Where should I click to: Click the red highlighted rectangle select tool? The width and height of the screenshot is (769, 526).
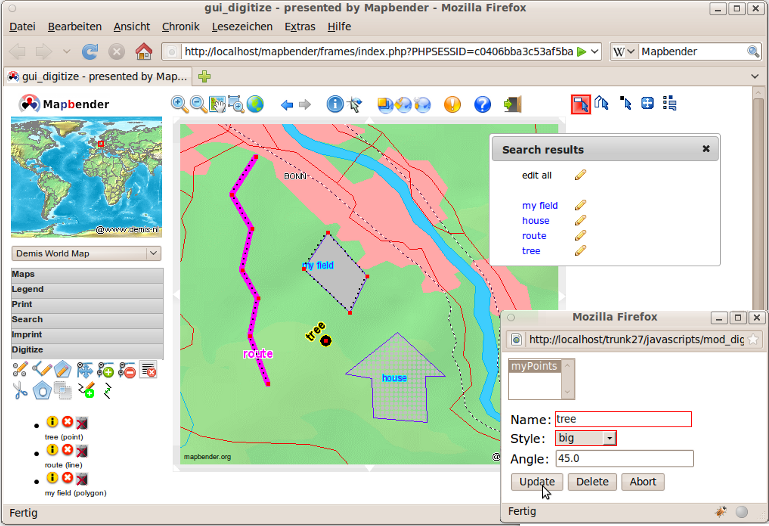581,104
